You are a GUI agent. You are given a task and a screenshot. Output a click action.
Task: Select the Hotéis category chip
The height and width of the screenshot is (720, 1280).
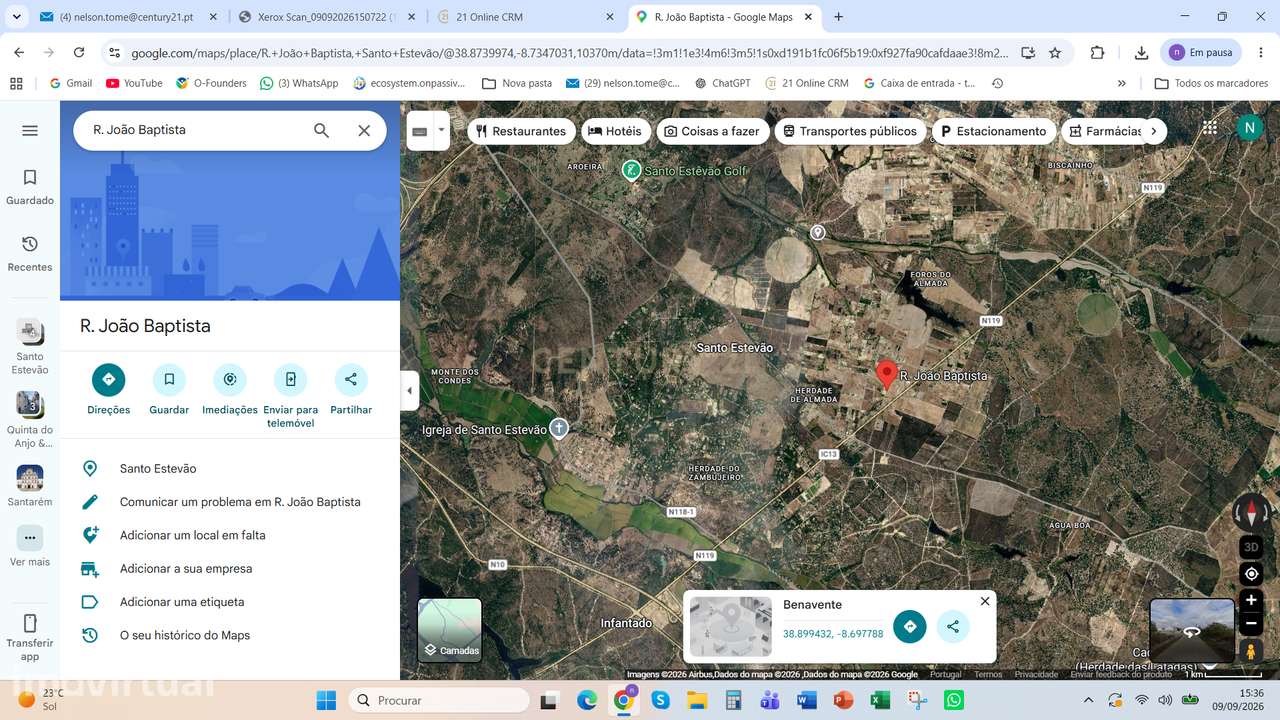point(615,131)
